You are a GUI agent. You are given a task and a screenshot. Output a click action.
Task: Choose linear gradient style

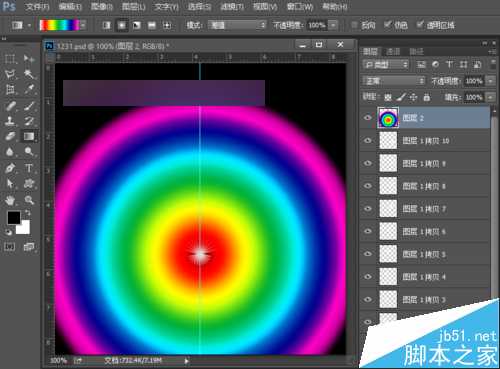107,25
